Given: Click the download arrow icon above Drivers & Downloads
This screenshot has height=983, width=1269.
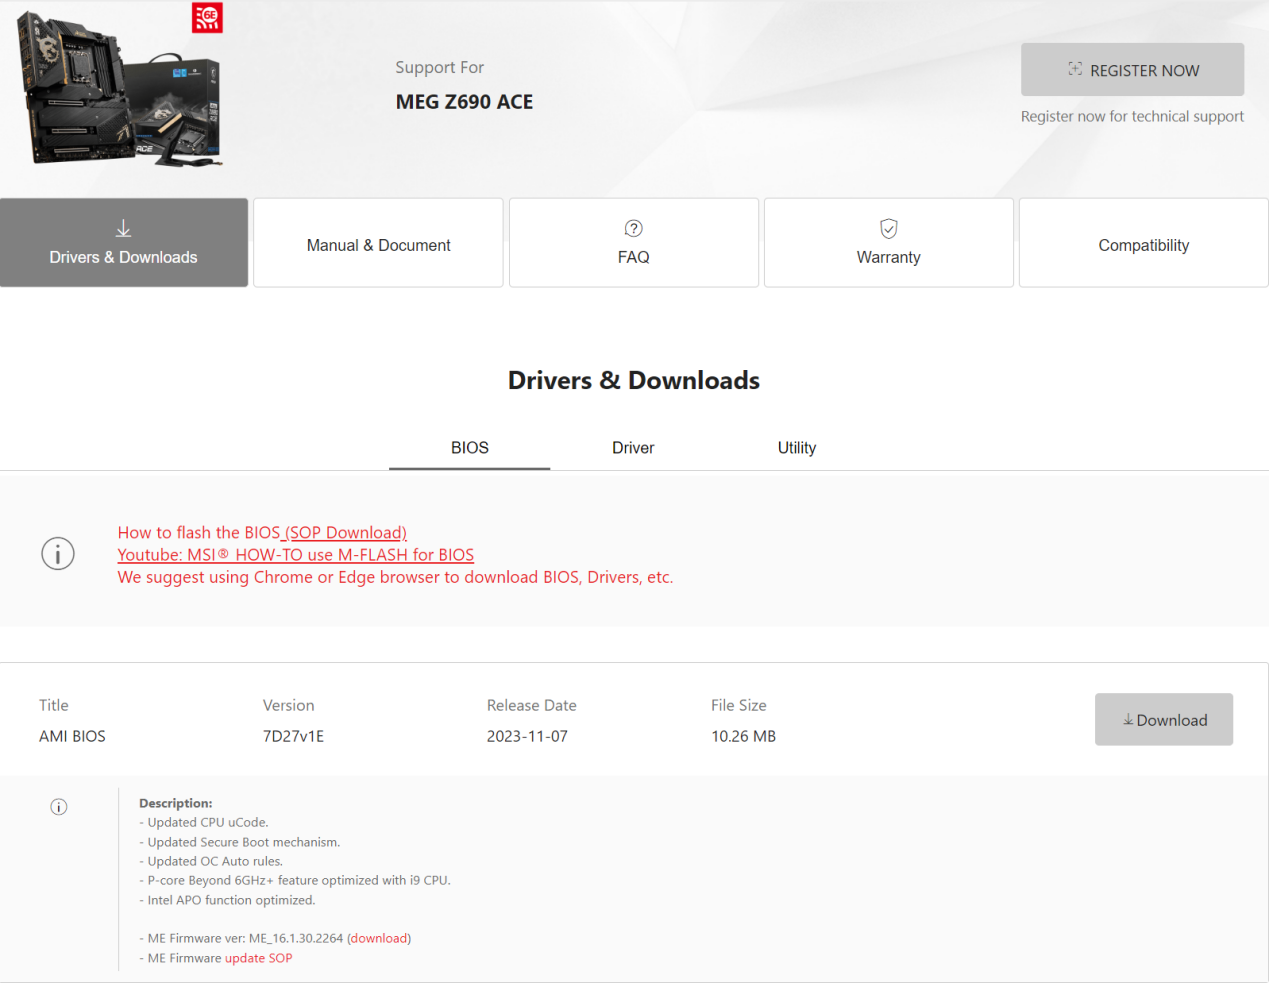Looking at the screenshot, I should click(123, 229).
